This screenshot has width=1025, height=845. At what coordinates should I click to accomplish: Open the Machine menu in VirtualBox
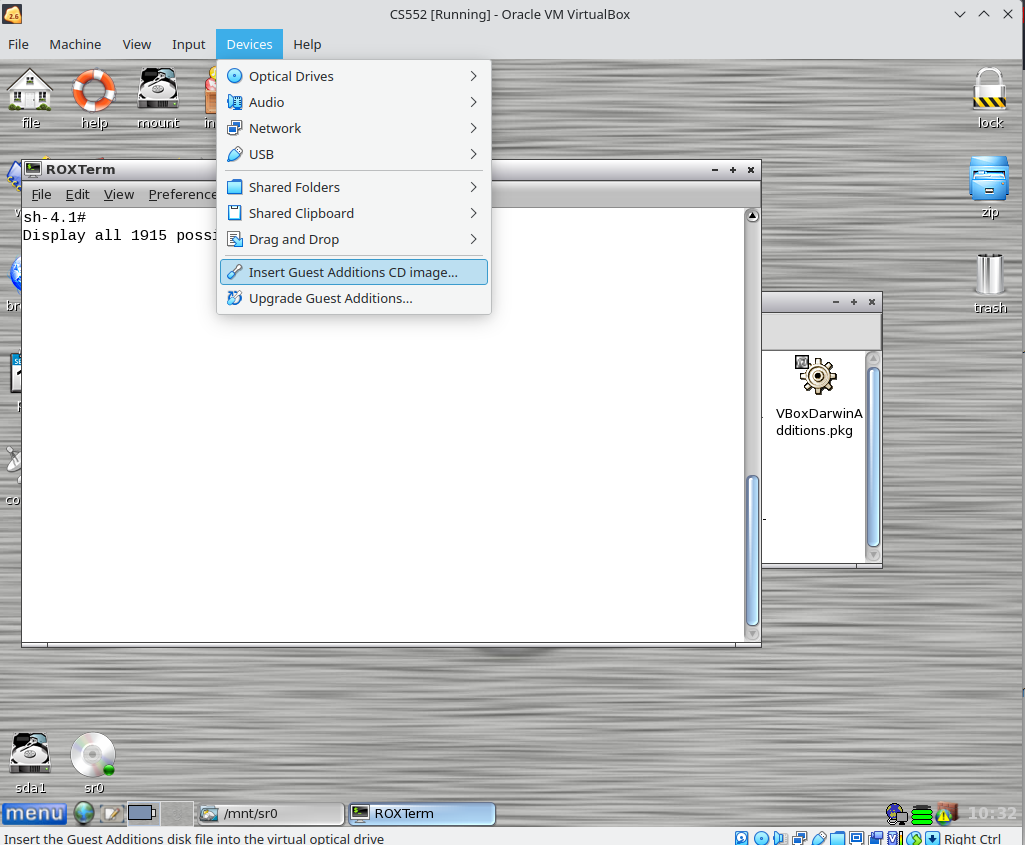(75, 44)
